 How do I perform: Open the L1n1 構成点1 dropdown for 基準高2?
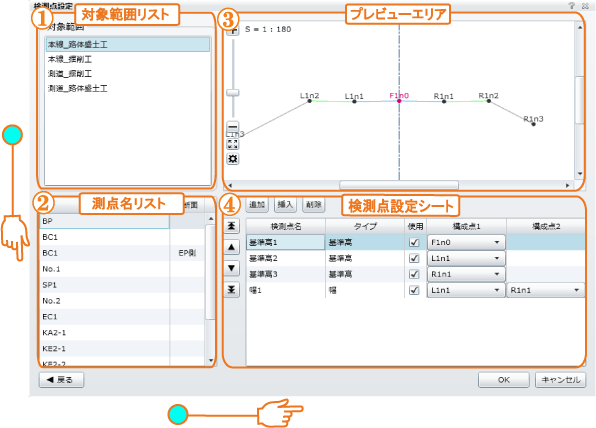[466, 258]
